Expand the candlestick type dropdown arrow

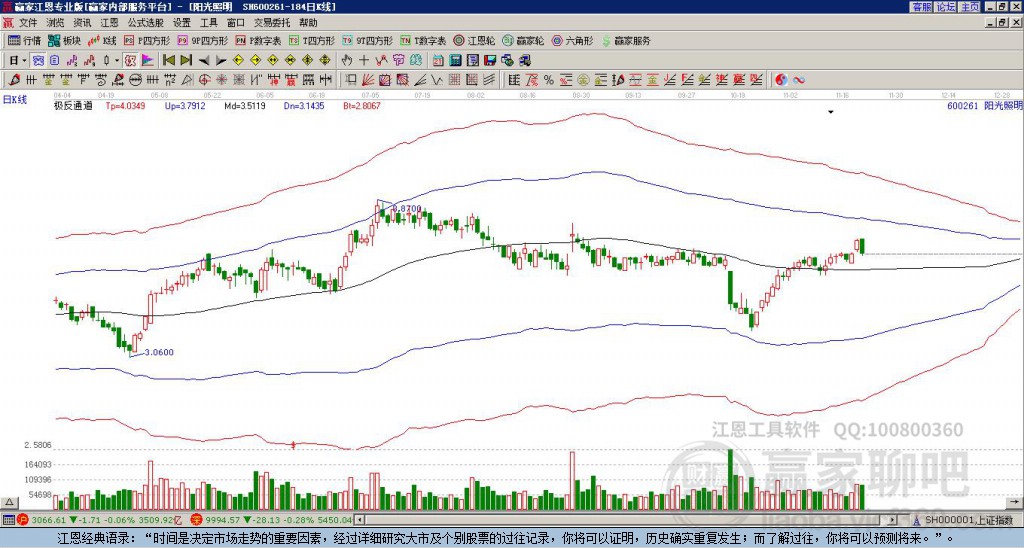[116, 61]
